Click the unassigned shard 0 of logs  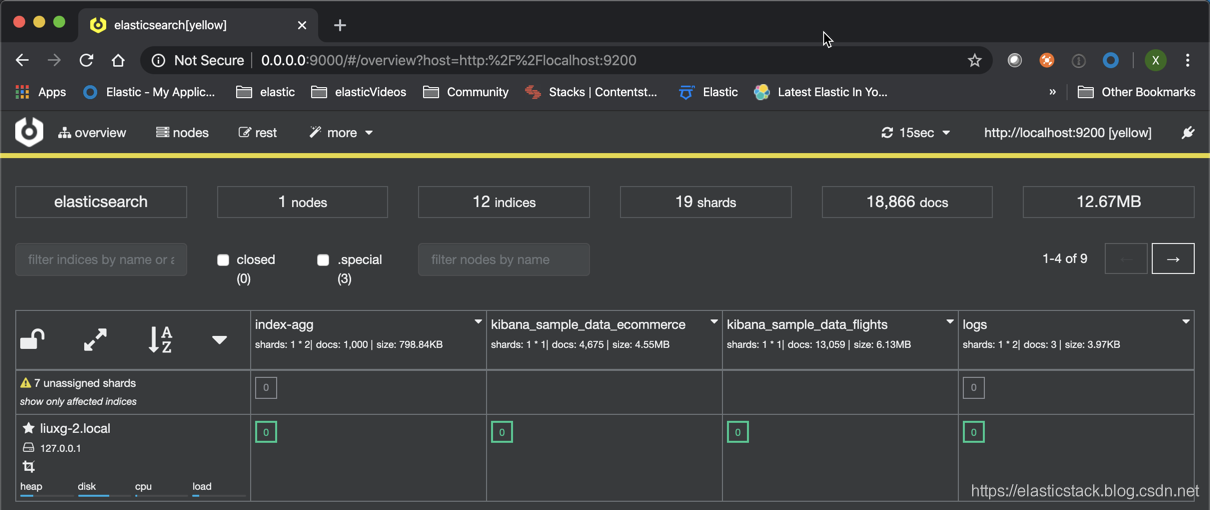[974, 388]
